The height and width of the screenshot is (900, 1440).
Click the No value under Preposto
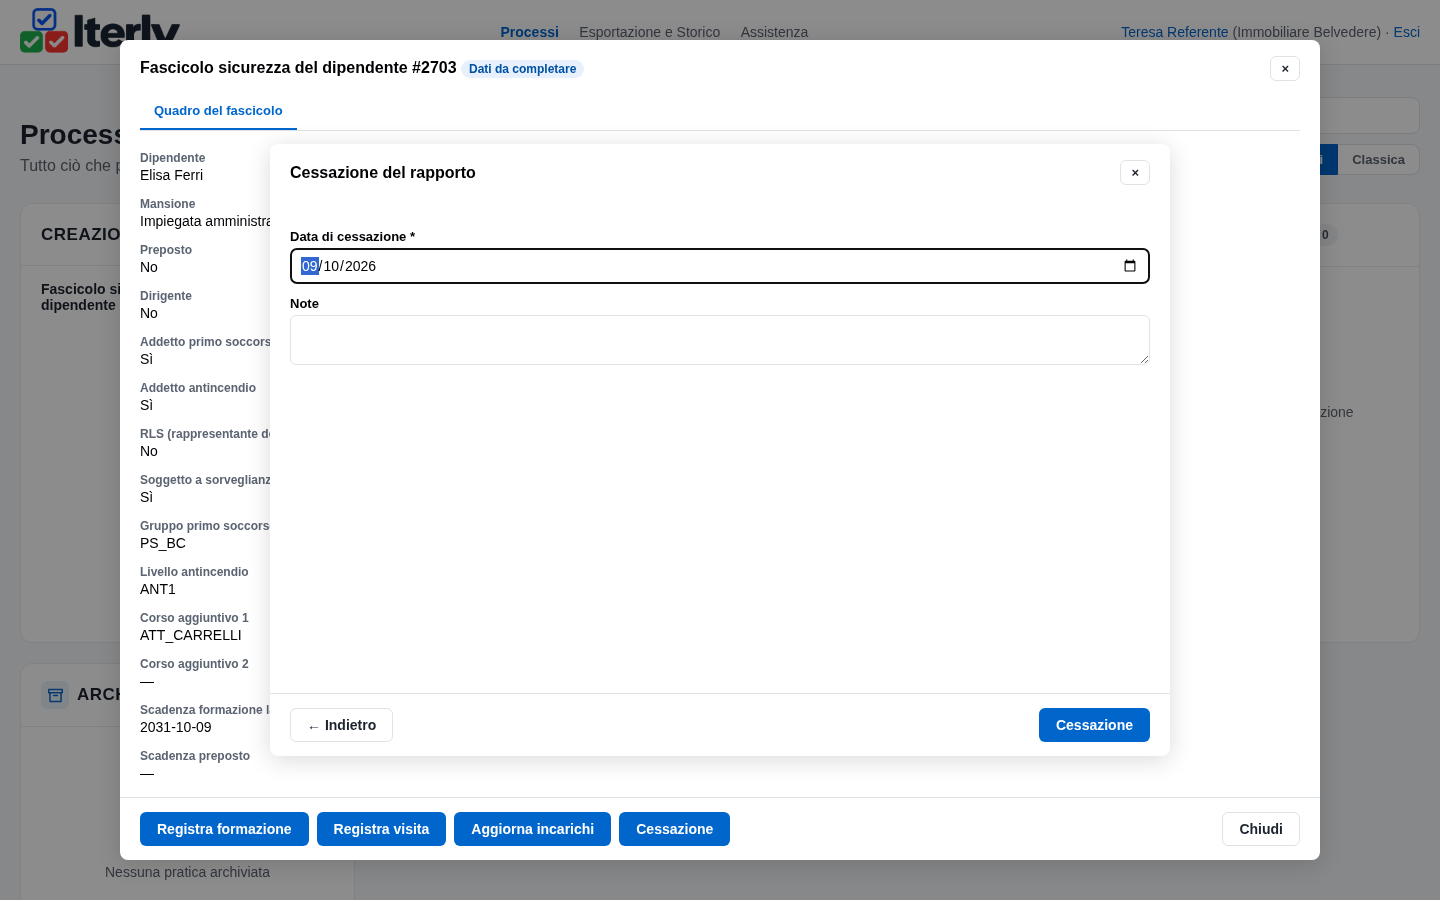(x=149, y=267)
